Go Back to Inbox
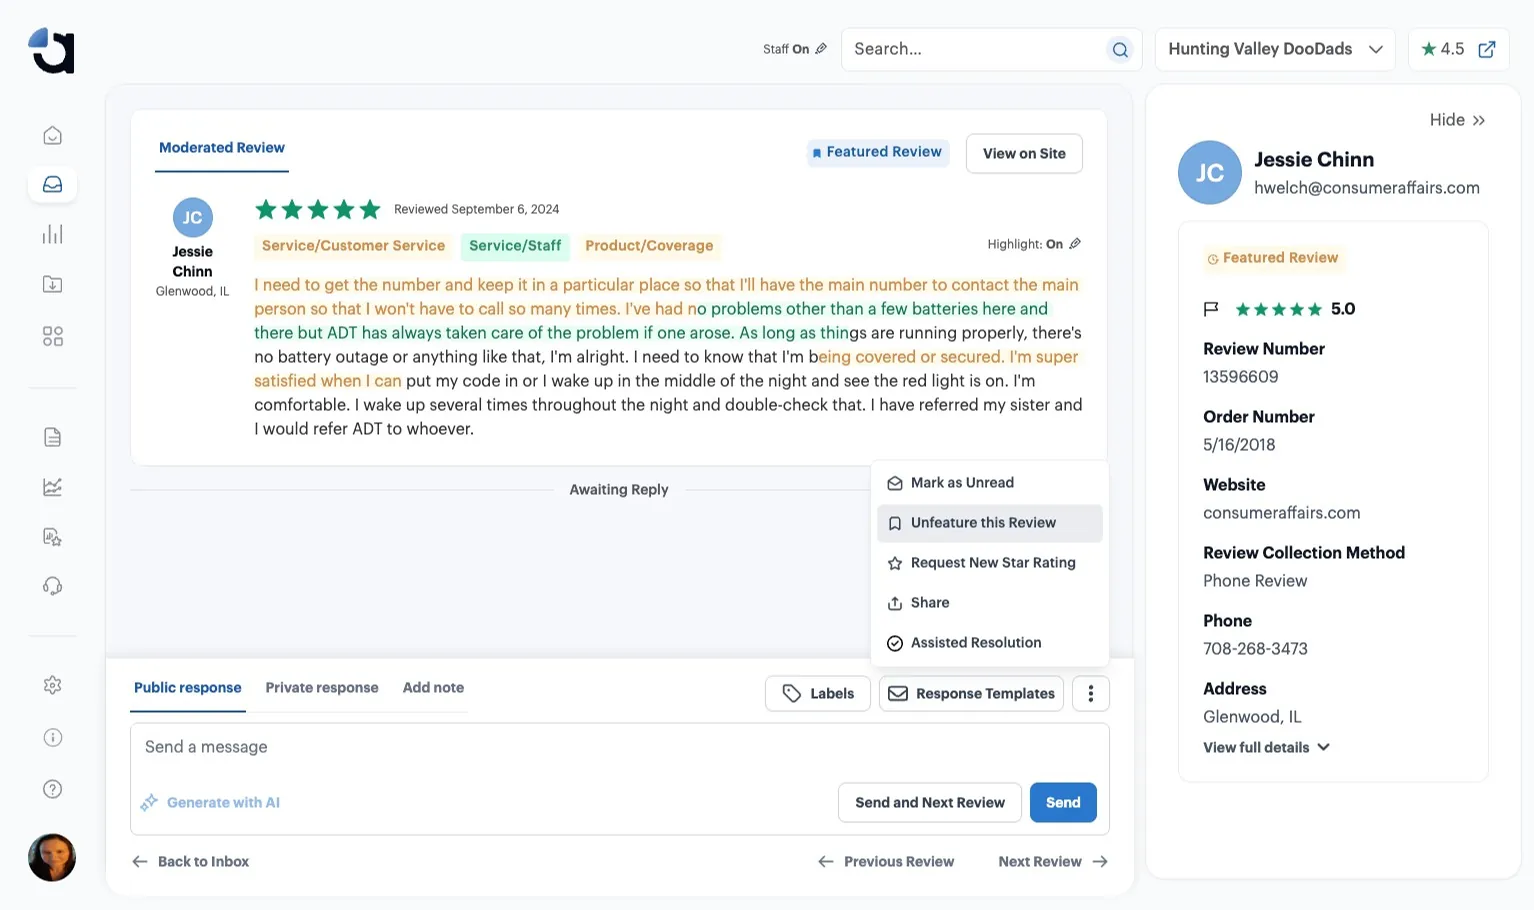 (191, 861)
